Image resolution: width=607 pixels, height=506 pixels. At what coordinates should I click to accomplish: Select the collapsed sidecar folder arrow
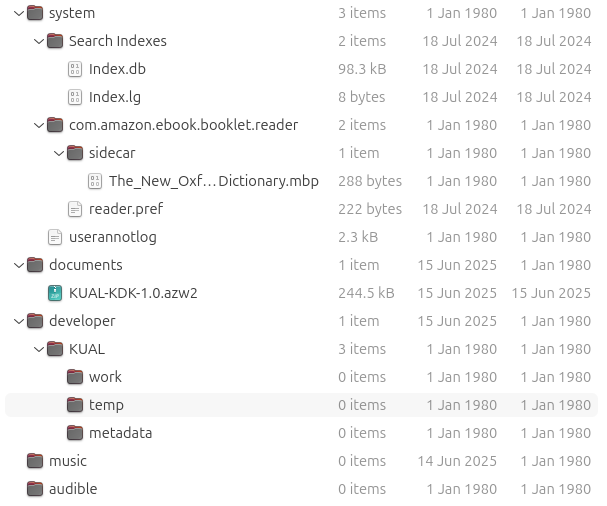point(59,153)
